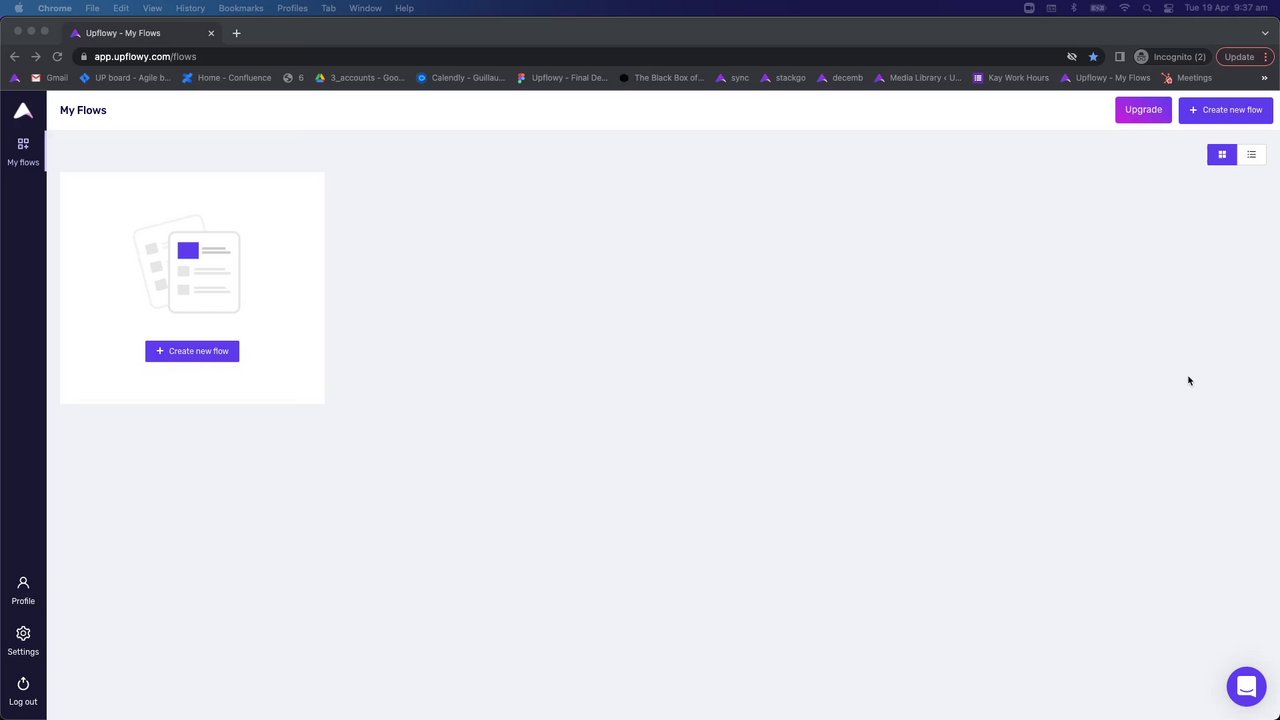This screenshot has width=1280, height=720.
Task: Open the View menu
Action: (x=152, y=8)
